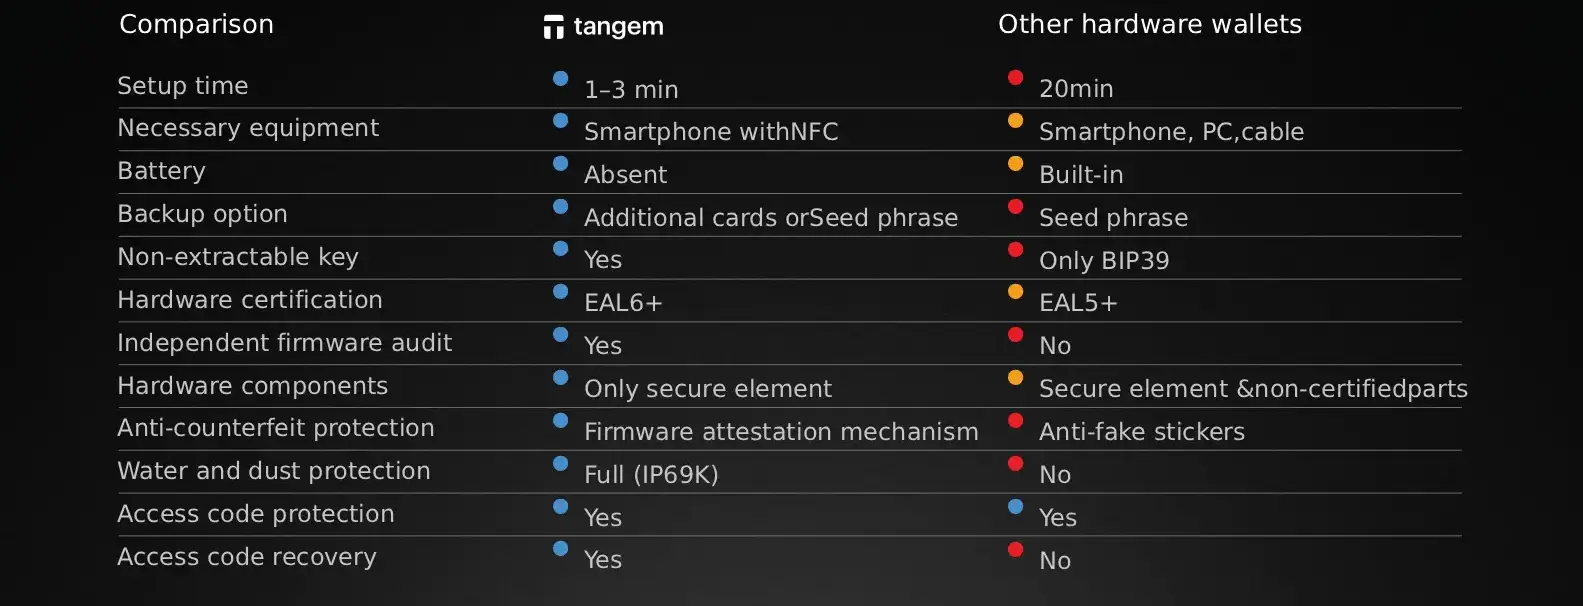
Task: Click the blue dot beside "Full (IP69K)"
Action: point(561,463)
